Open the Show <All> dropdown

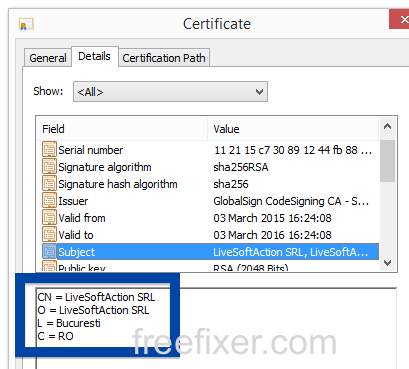click(x=170, y=92)
